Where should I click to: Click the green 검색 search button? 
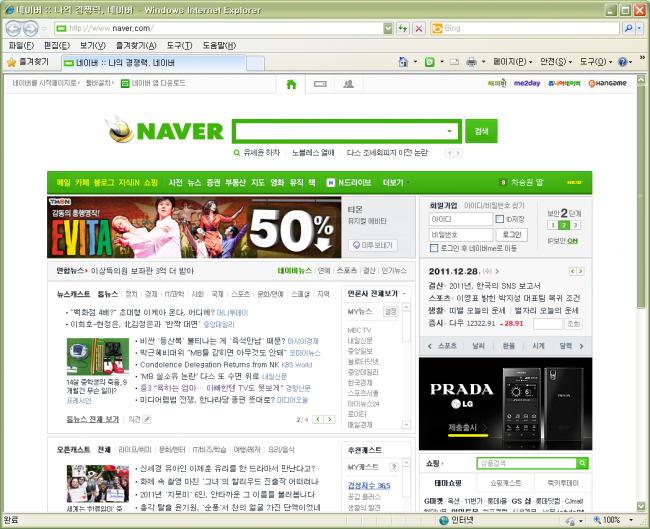coord(481,132)
